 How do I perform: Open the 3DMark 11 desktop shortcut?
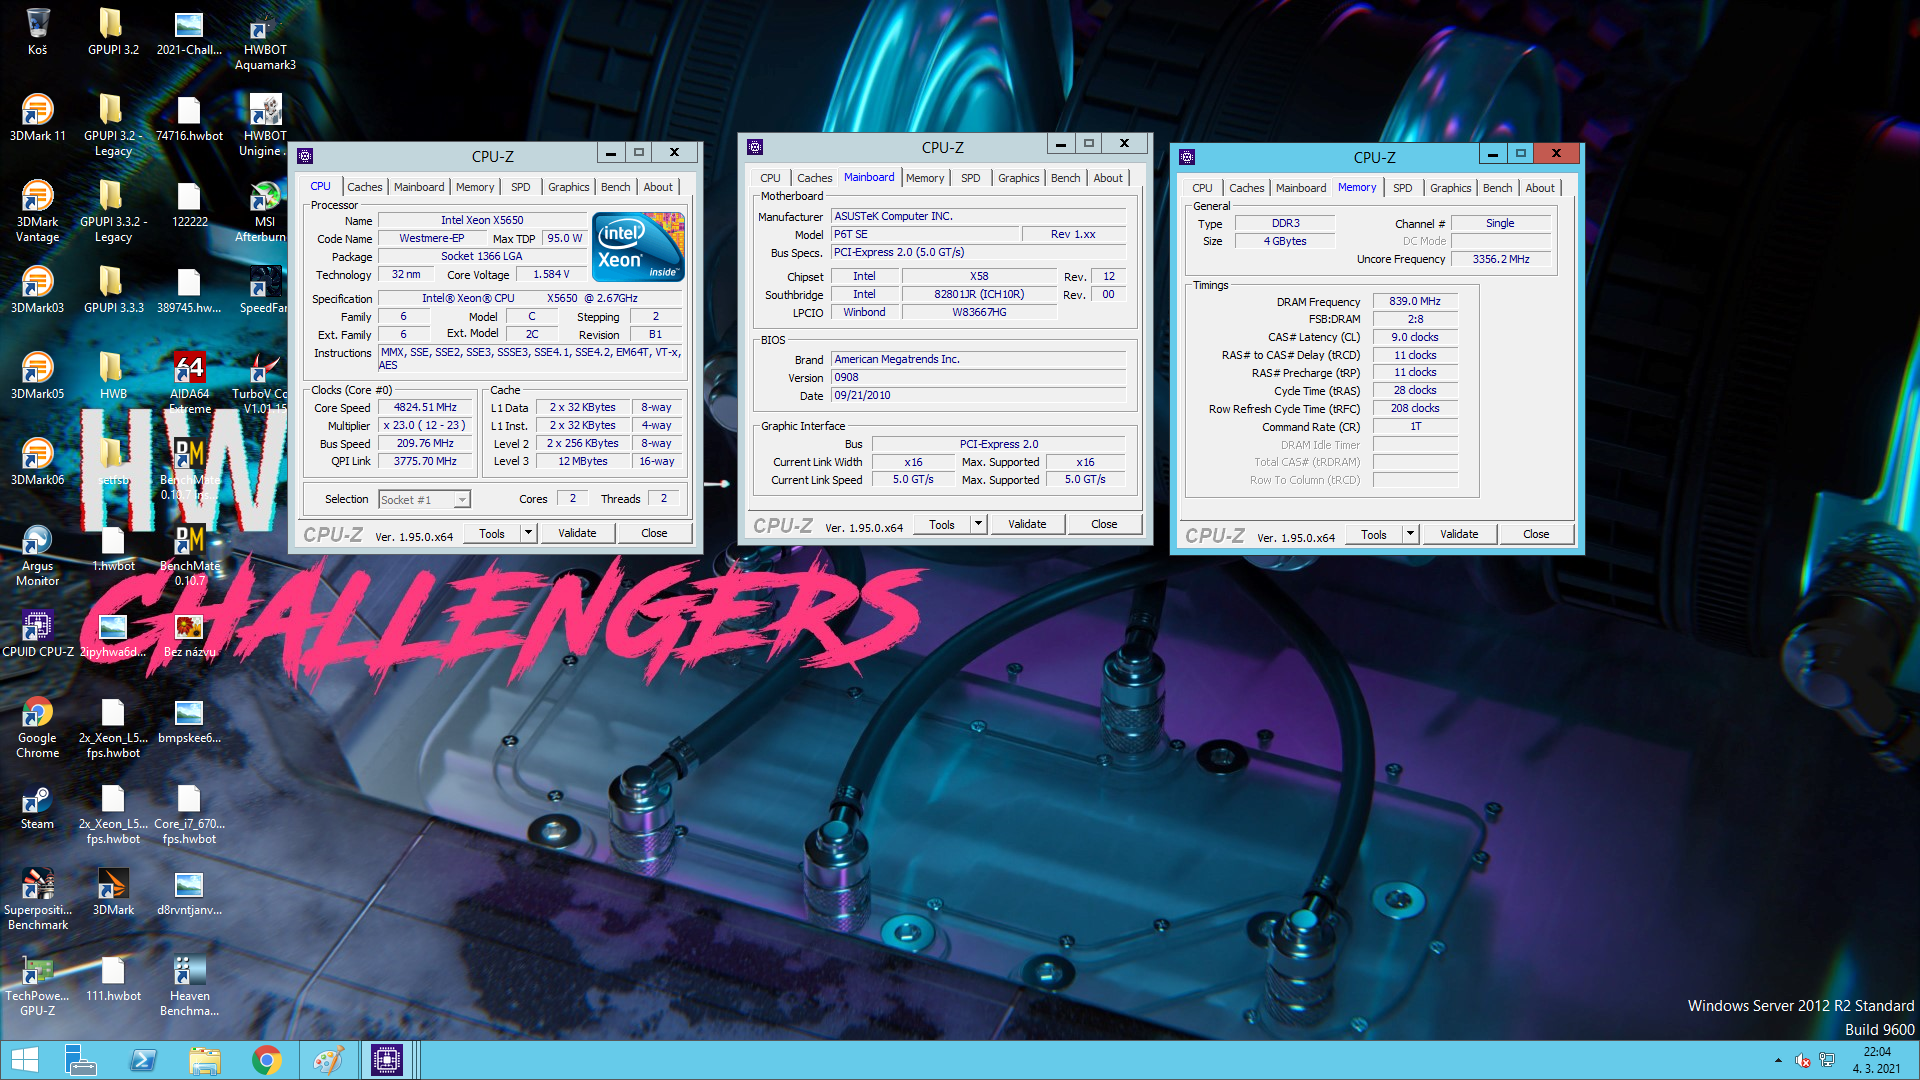pyautogui.click(x=37, y=117)
